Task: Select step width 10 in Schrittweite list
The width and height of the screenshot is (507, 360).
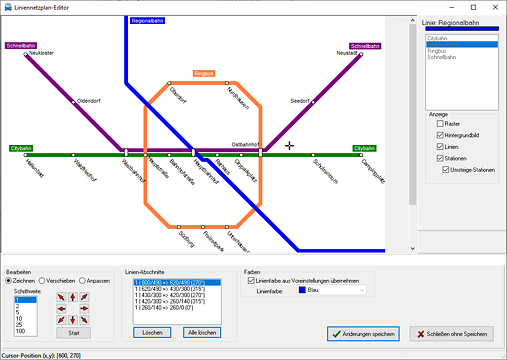Action: pyautogui.click(x=26, y=318)
